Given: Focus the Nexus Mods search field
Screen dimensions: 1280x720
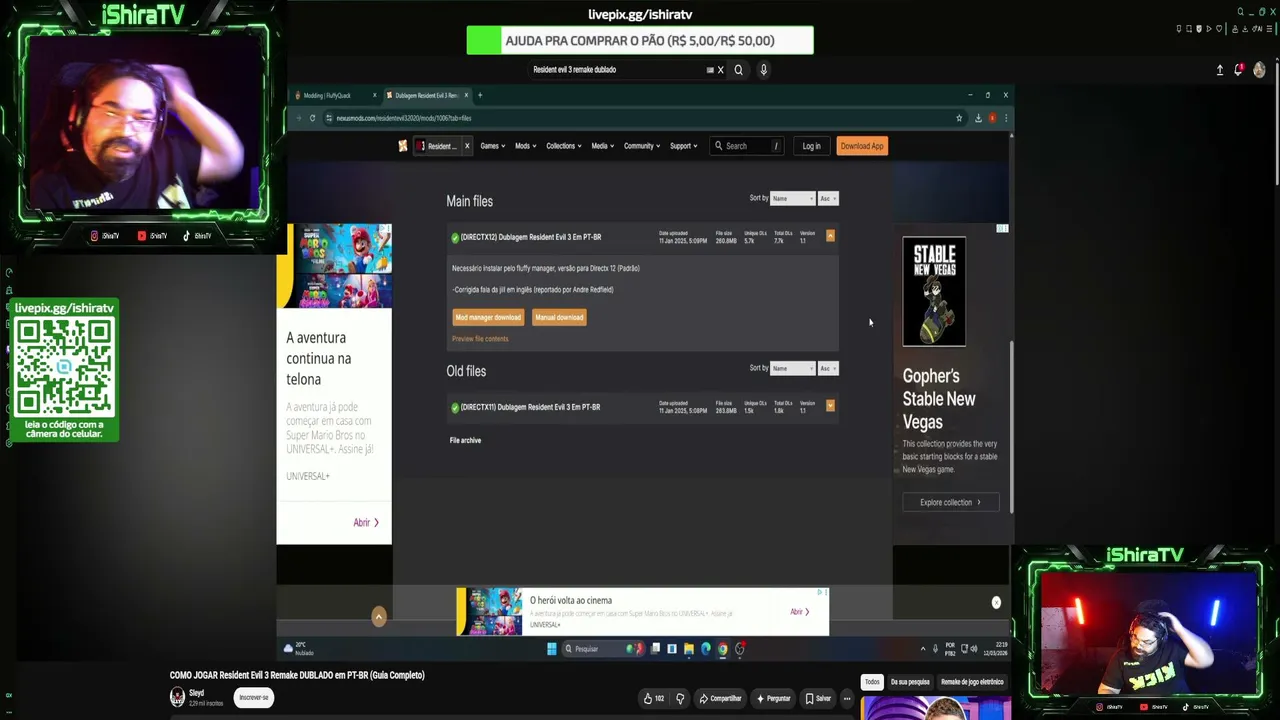Looking at the screenshot, I should [x=746, y=146].
